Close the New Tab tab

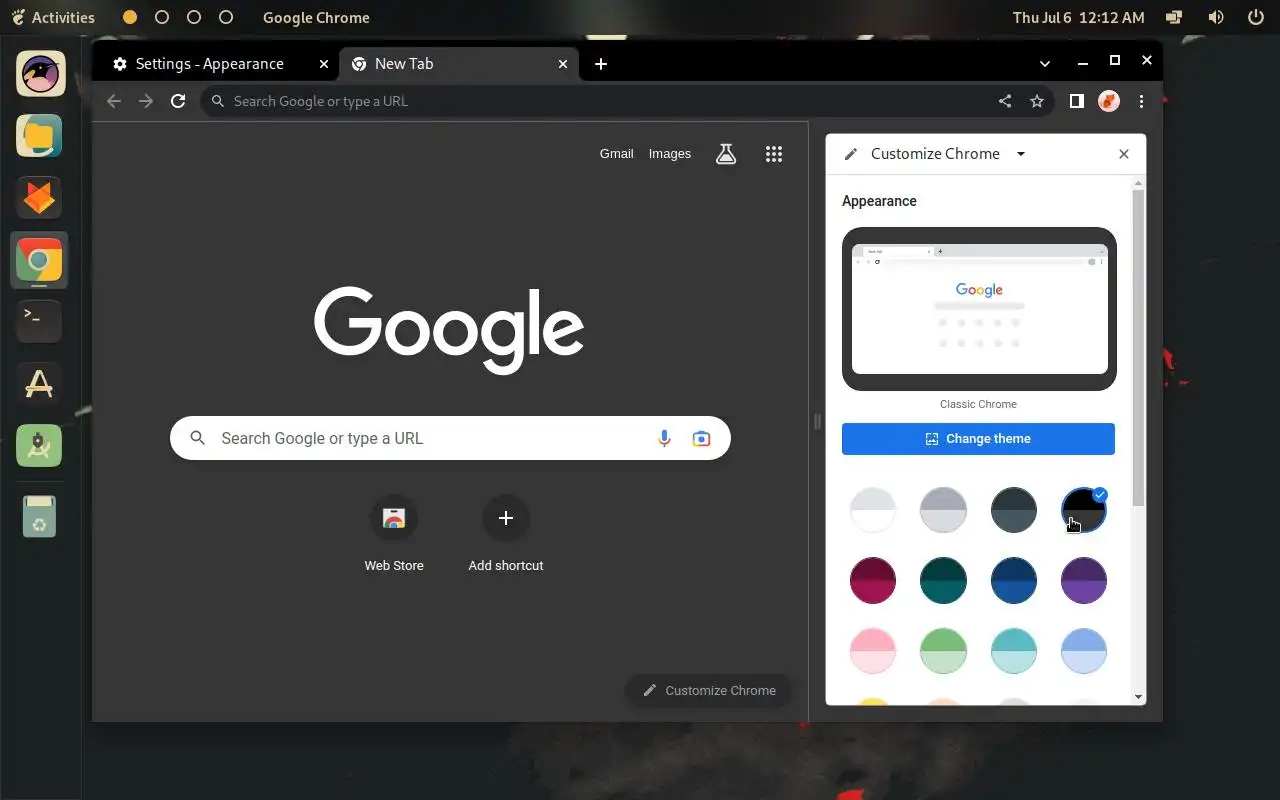click(563, 64)
